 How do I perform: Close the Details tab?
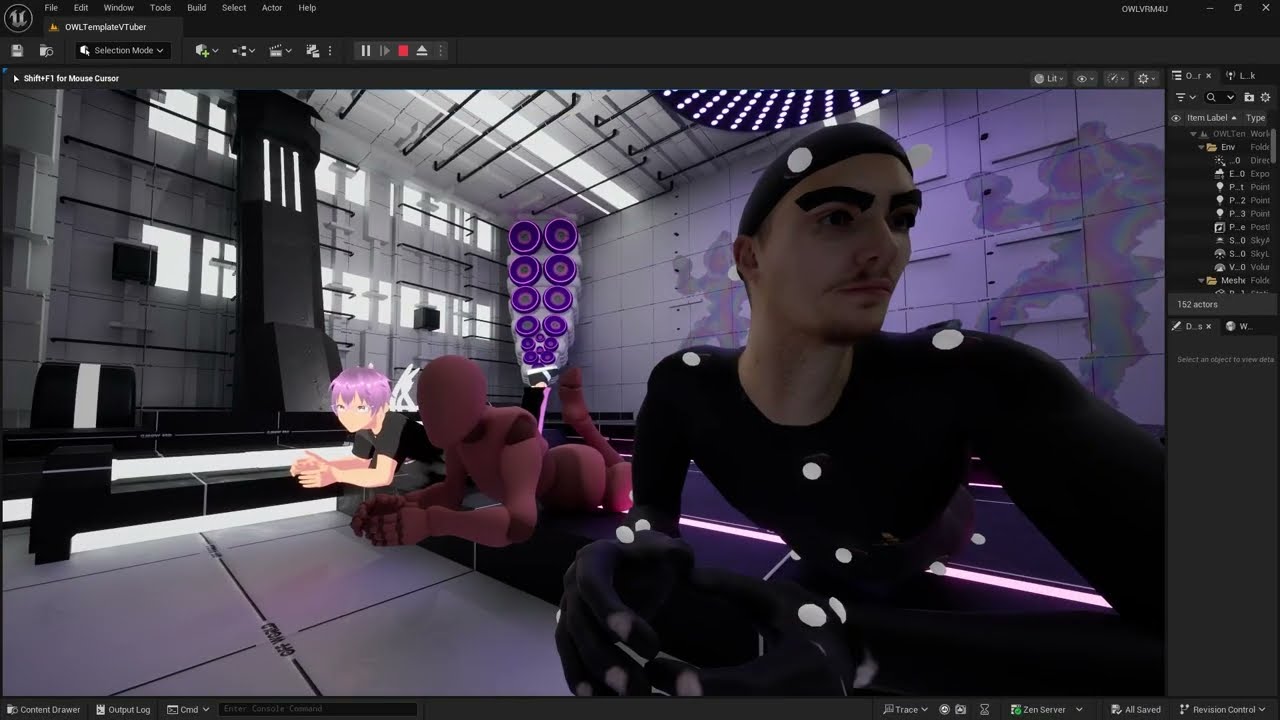1208,326
